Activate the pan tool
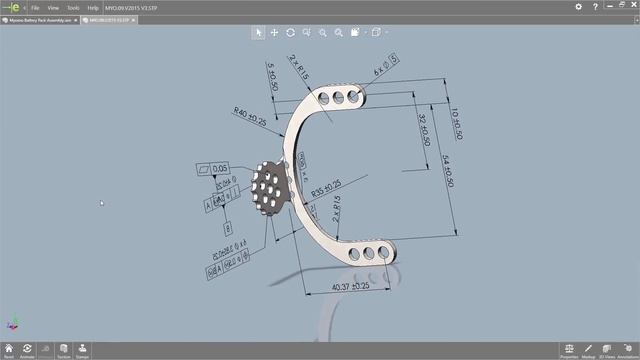The image size is (640, 360). click(274, 33)
